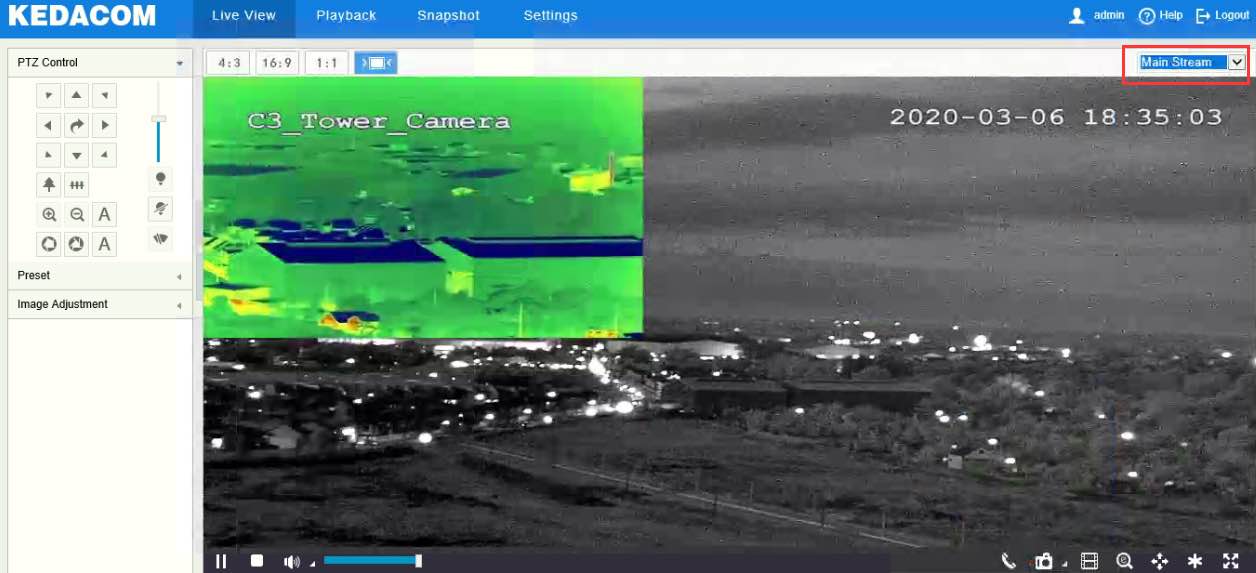Mute the speaker audio icon

coord(291,562)
